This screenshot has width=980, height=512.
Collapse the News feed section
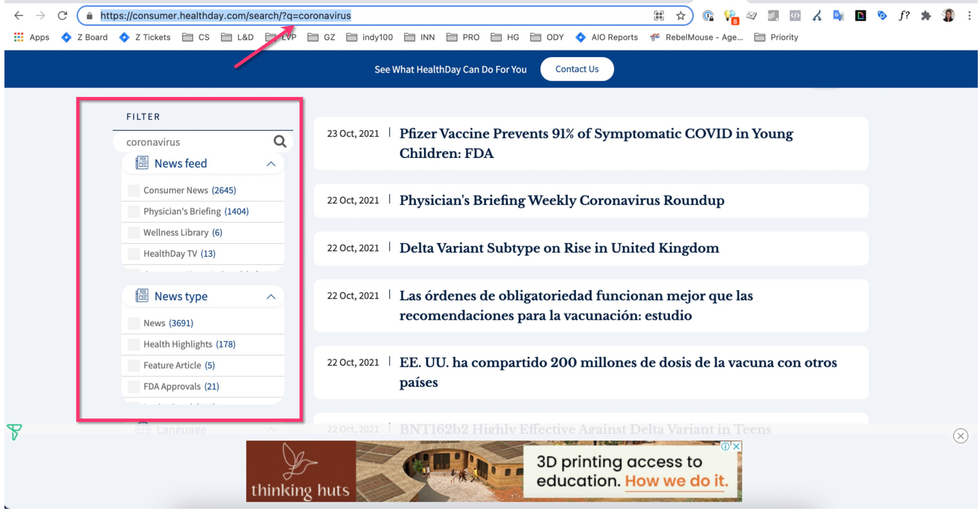click(270, 164)
